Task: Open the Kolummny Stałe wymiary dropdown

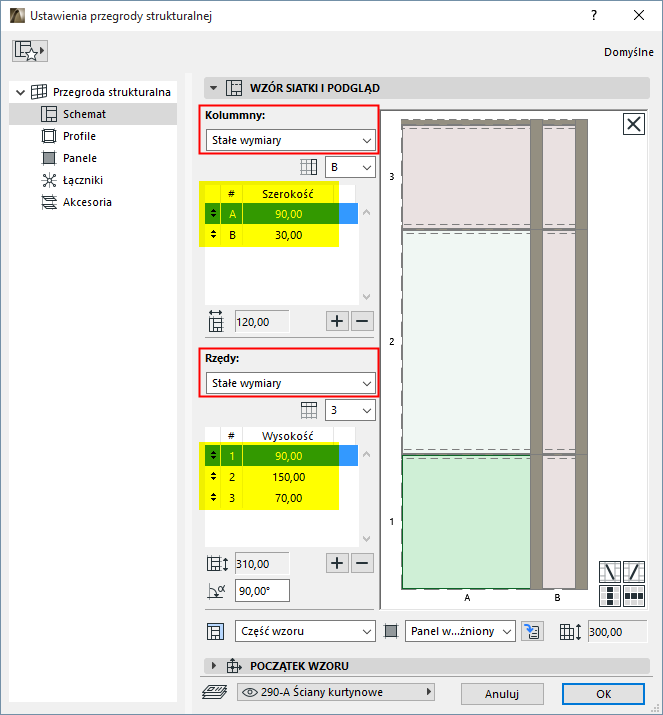Action: point(290,140)
